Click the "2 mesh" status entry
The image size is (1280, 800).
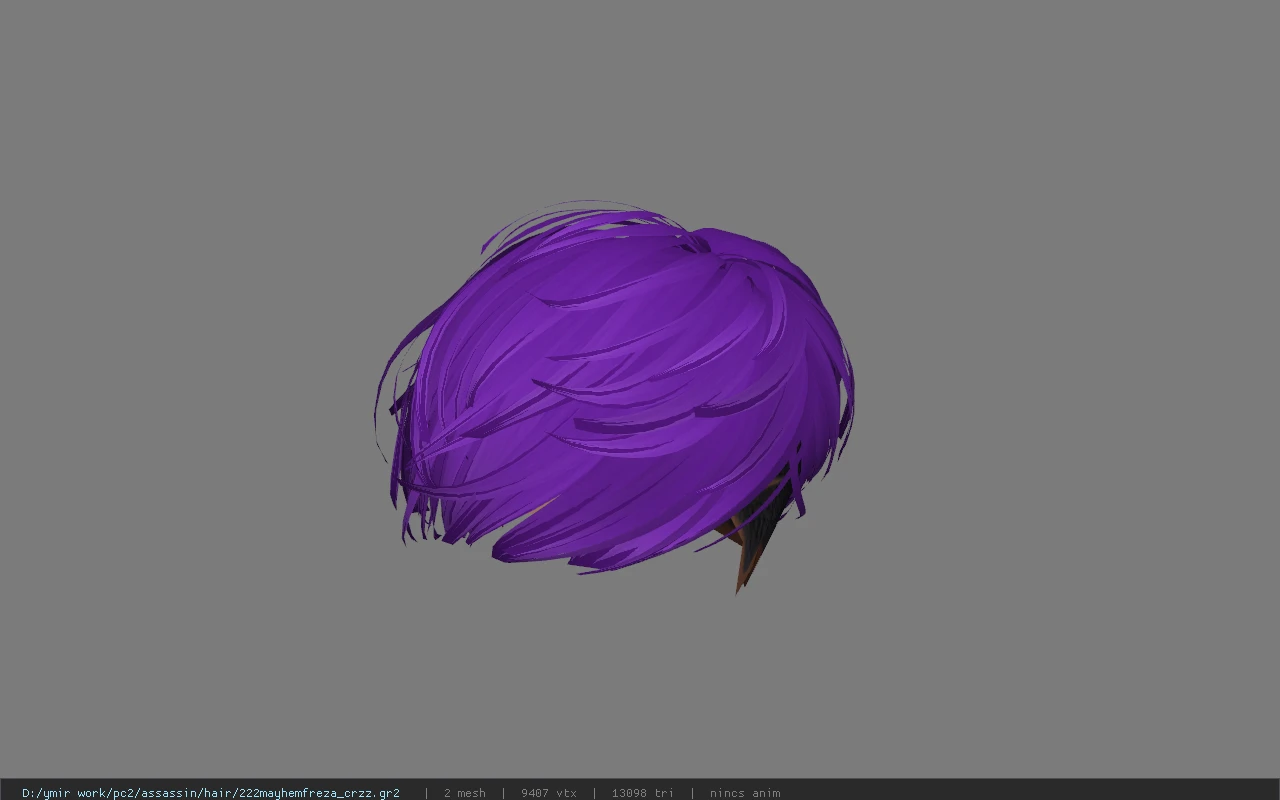465,793
